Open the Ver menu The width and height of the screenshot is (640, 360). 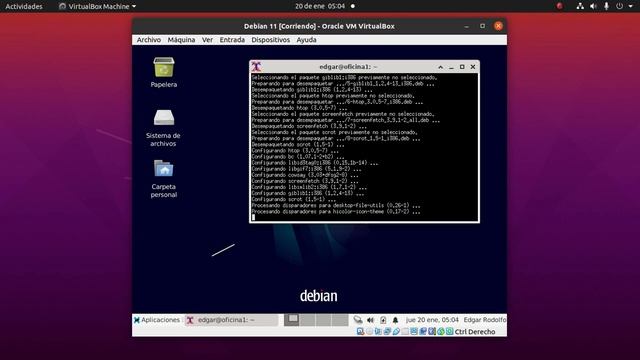[x=207, y=40]
